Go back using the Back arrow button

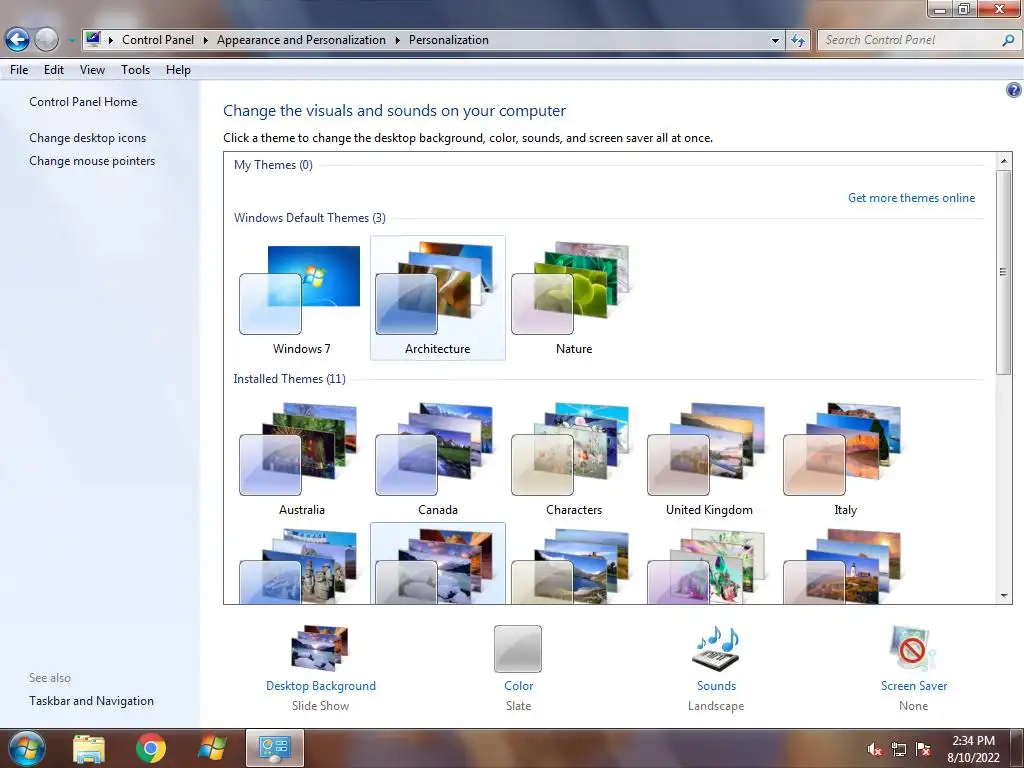tap(18, 40)
